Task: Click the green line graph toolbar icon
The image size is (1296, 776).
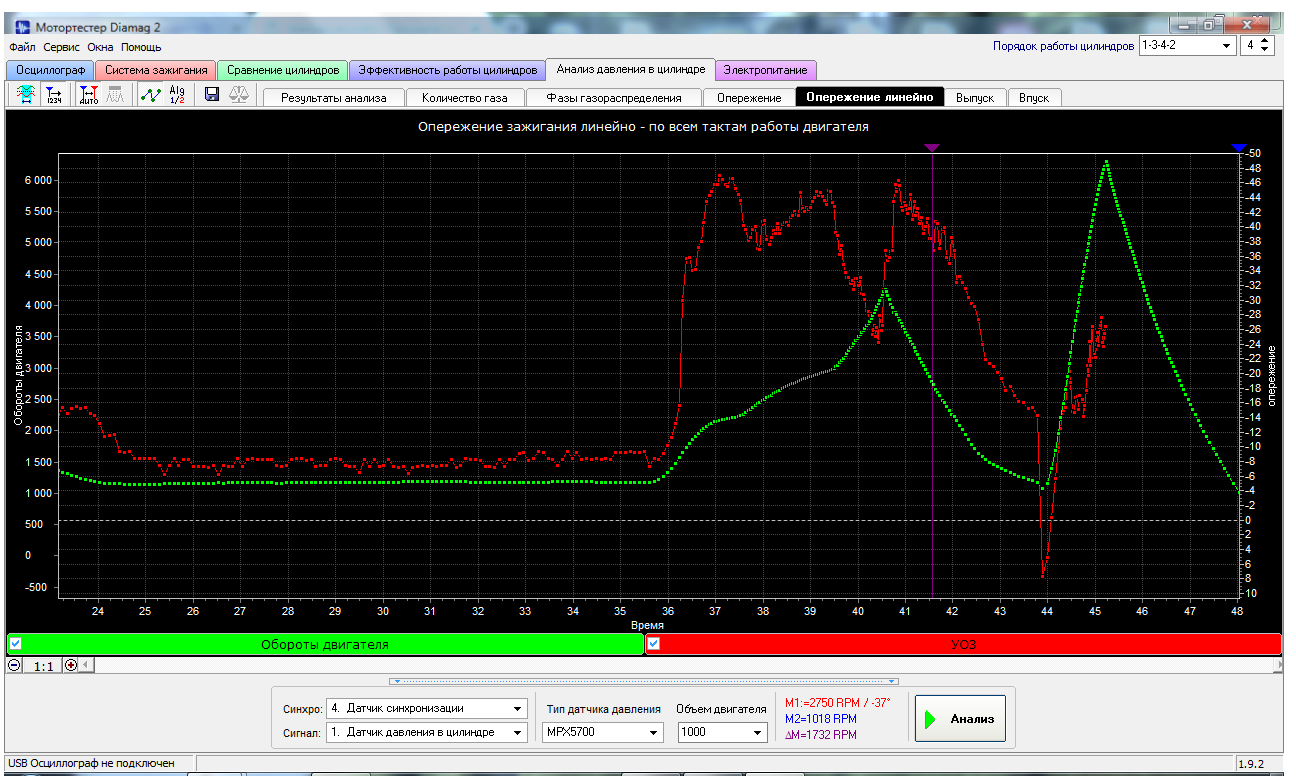Action: coord(150,94)
